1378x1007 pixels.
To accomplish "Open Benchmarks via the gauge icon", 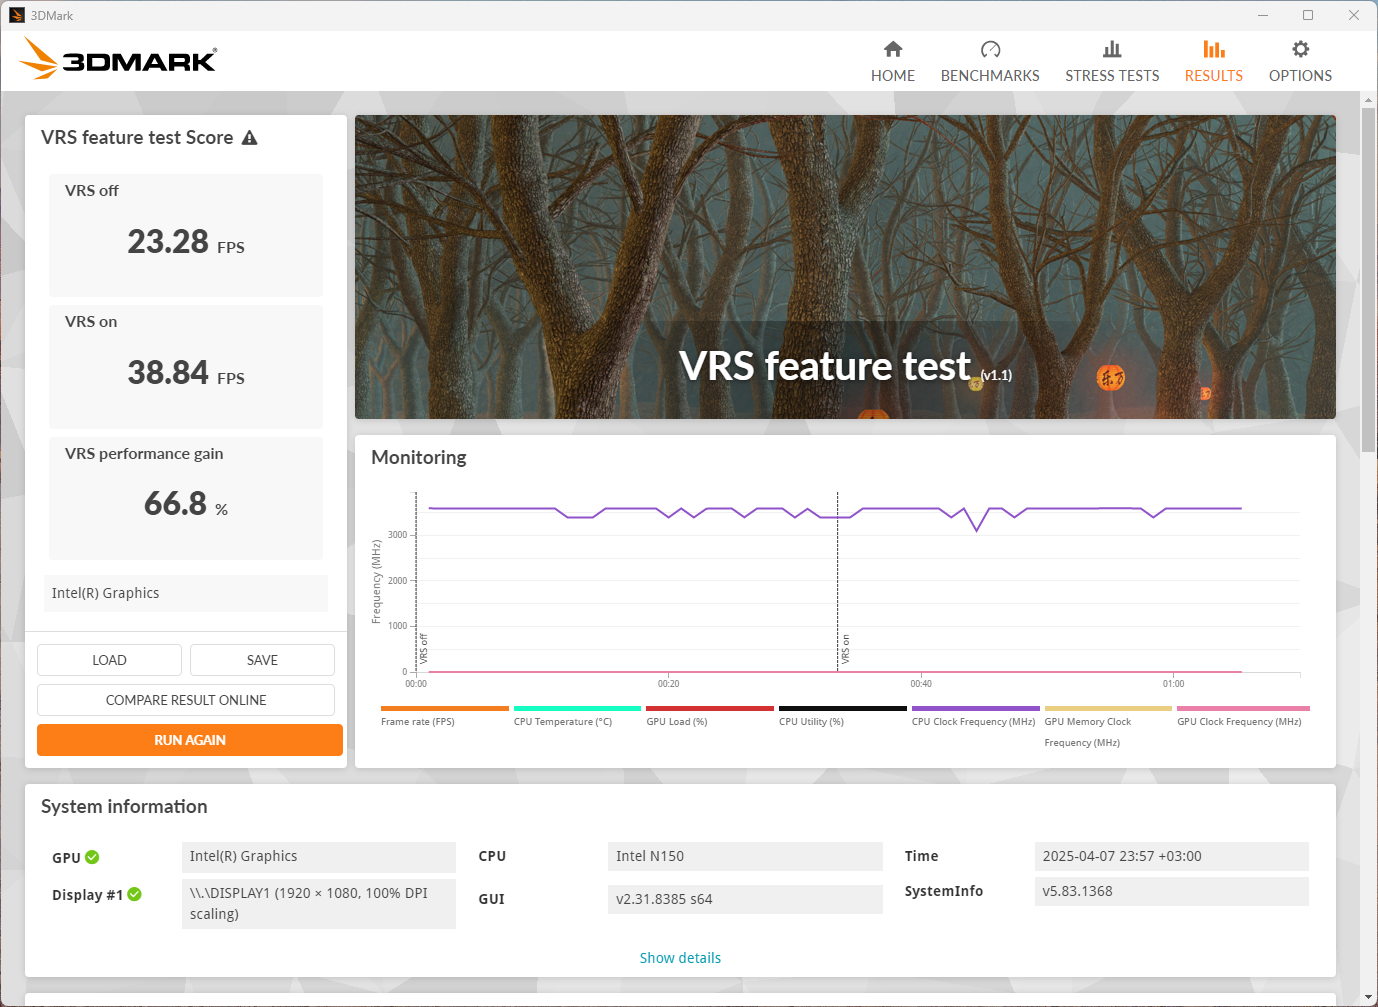I will pos(990,49).
